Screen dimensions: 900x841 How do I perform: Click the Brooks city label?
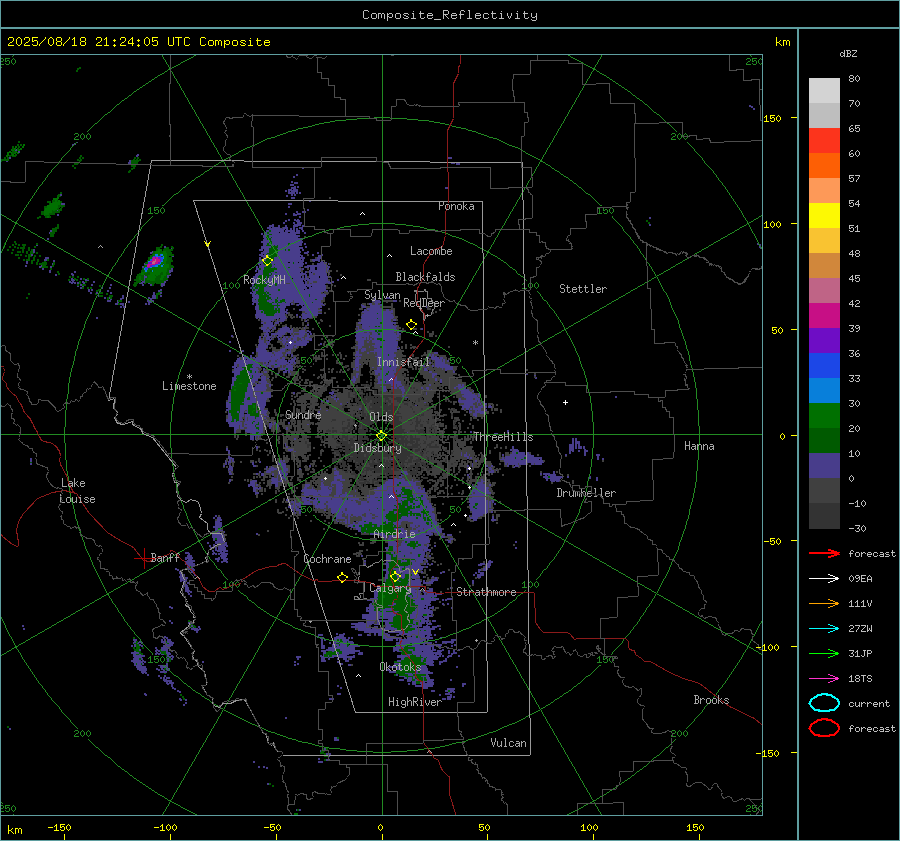(x=711, y=700)
